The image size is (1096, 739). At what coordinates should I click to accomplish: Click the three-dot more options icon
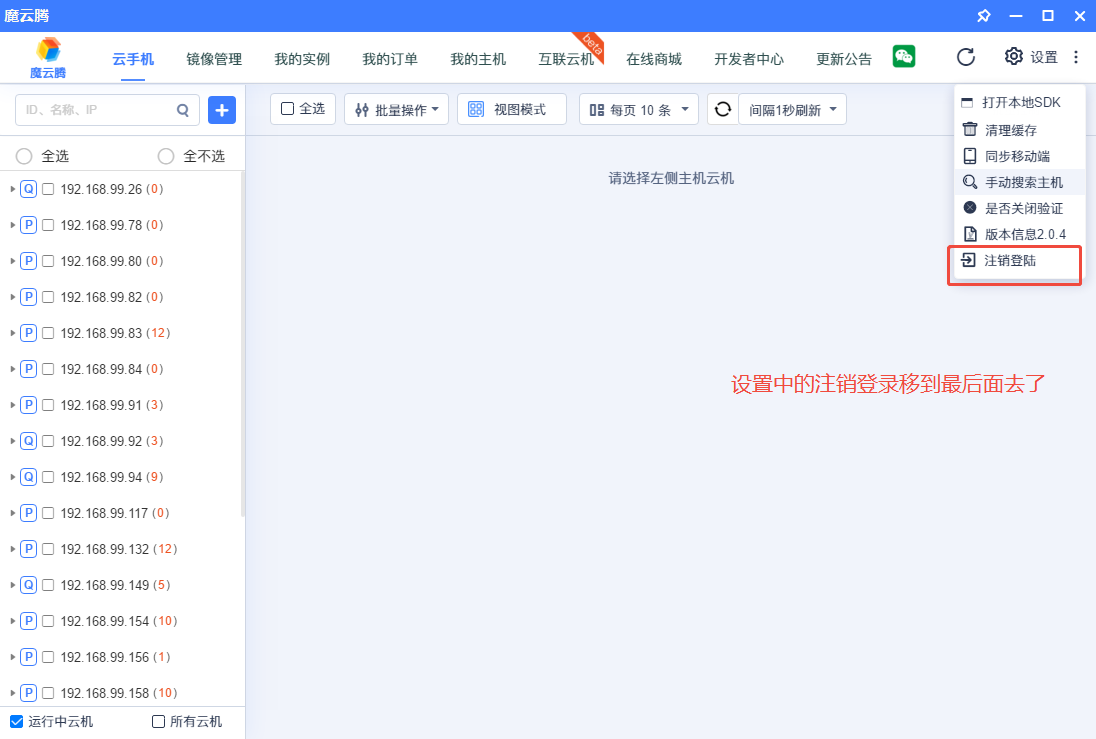(x=1076, y=57)
